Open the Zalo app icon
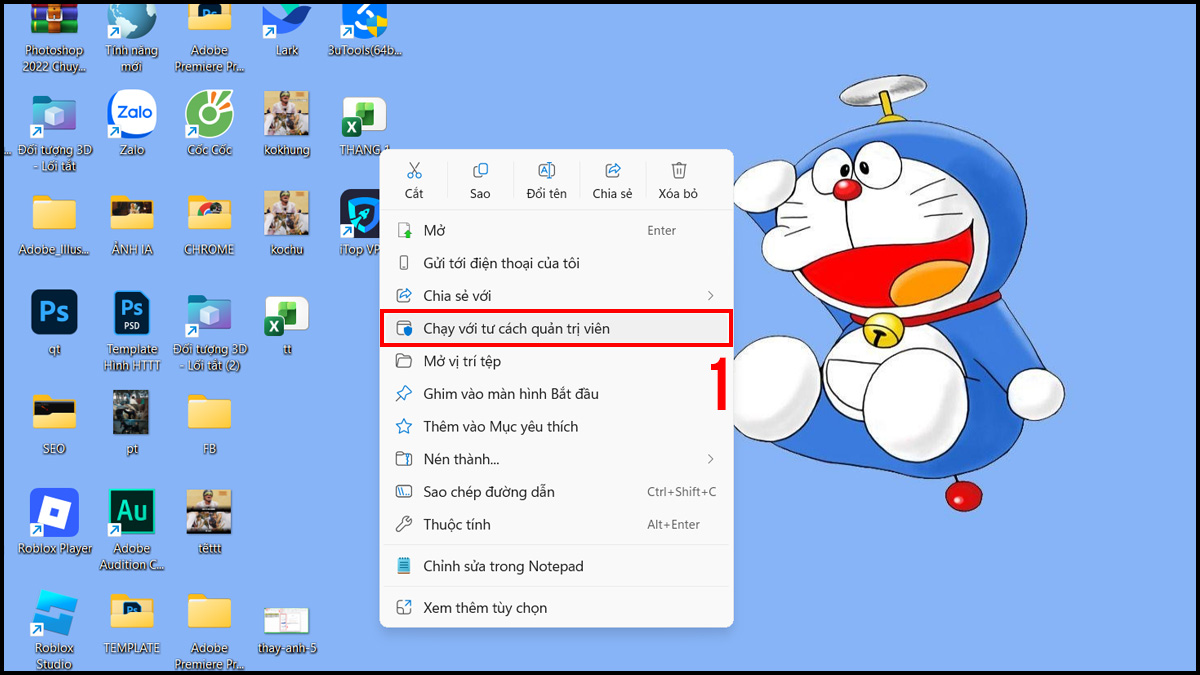The height and width of the screenshot is (675, 1200). (x=131, y=115)
